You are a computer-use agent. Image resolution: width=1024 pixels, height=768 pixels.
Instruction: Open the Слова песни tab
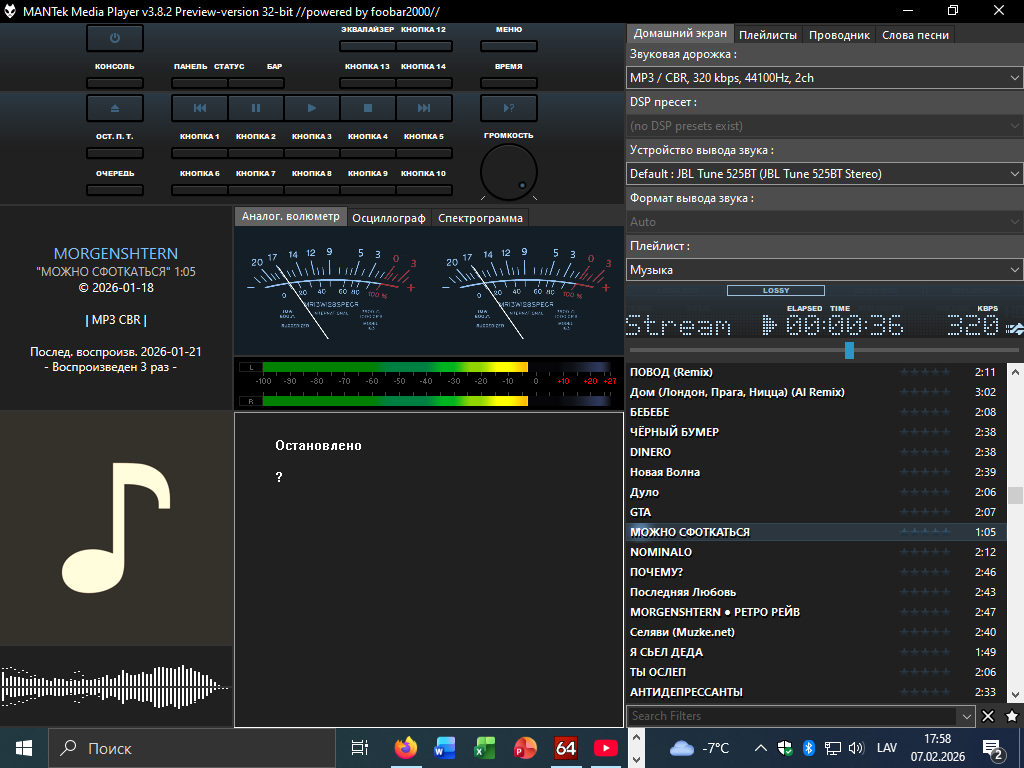click(915, 34)
